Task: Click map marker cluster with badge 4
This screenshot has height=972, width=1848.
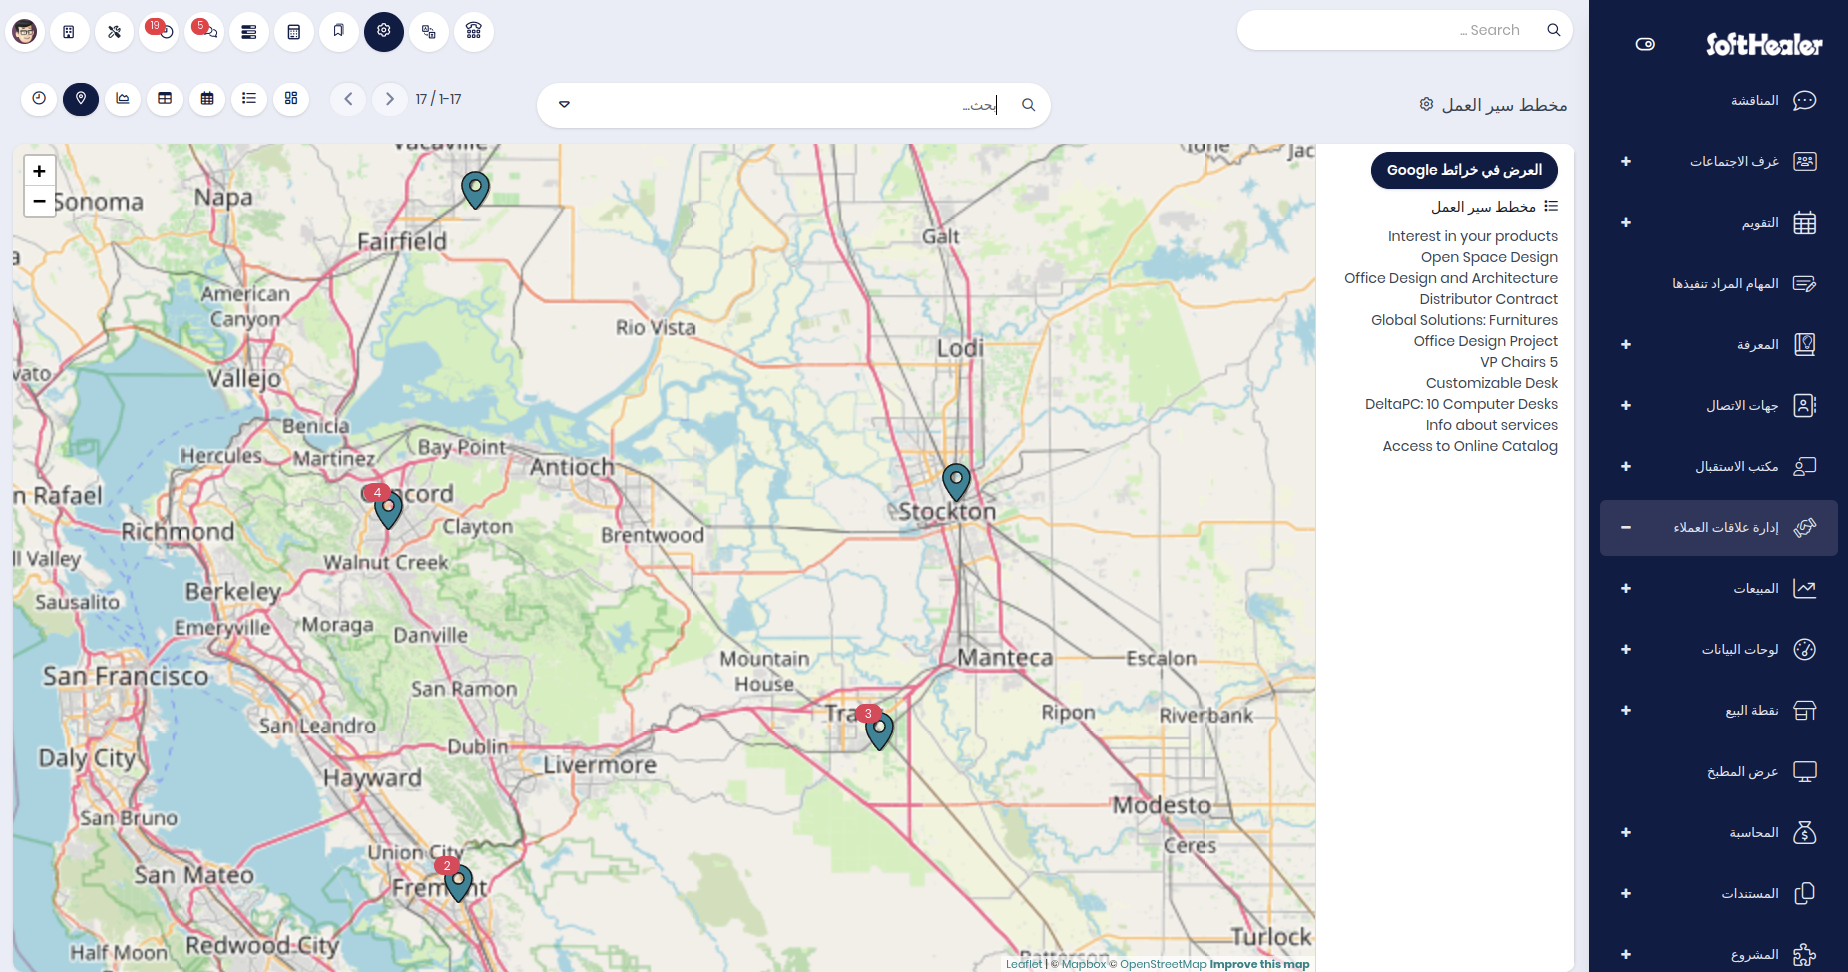Action: (388, 509)
